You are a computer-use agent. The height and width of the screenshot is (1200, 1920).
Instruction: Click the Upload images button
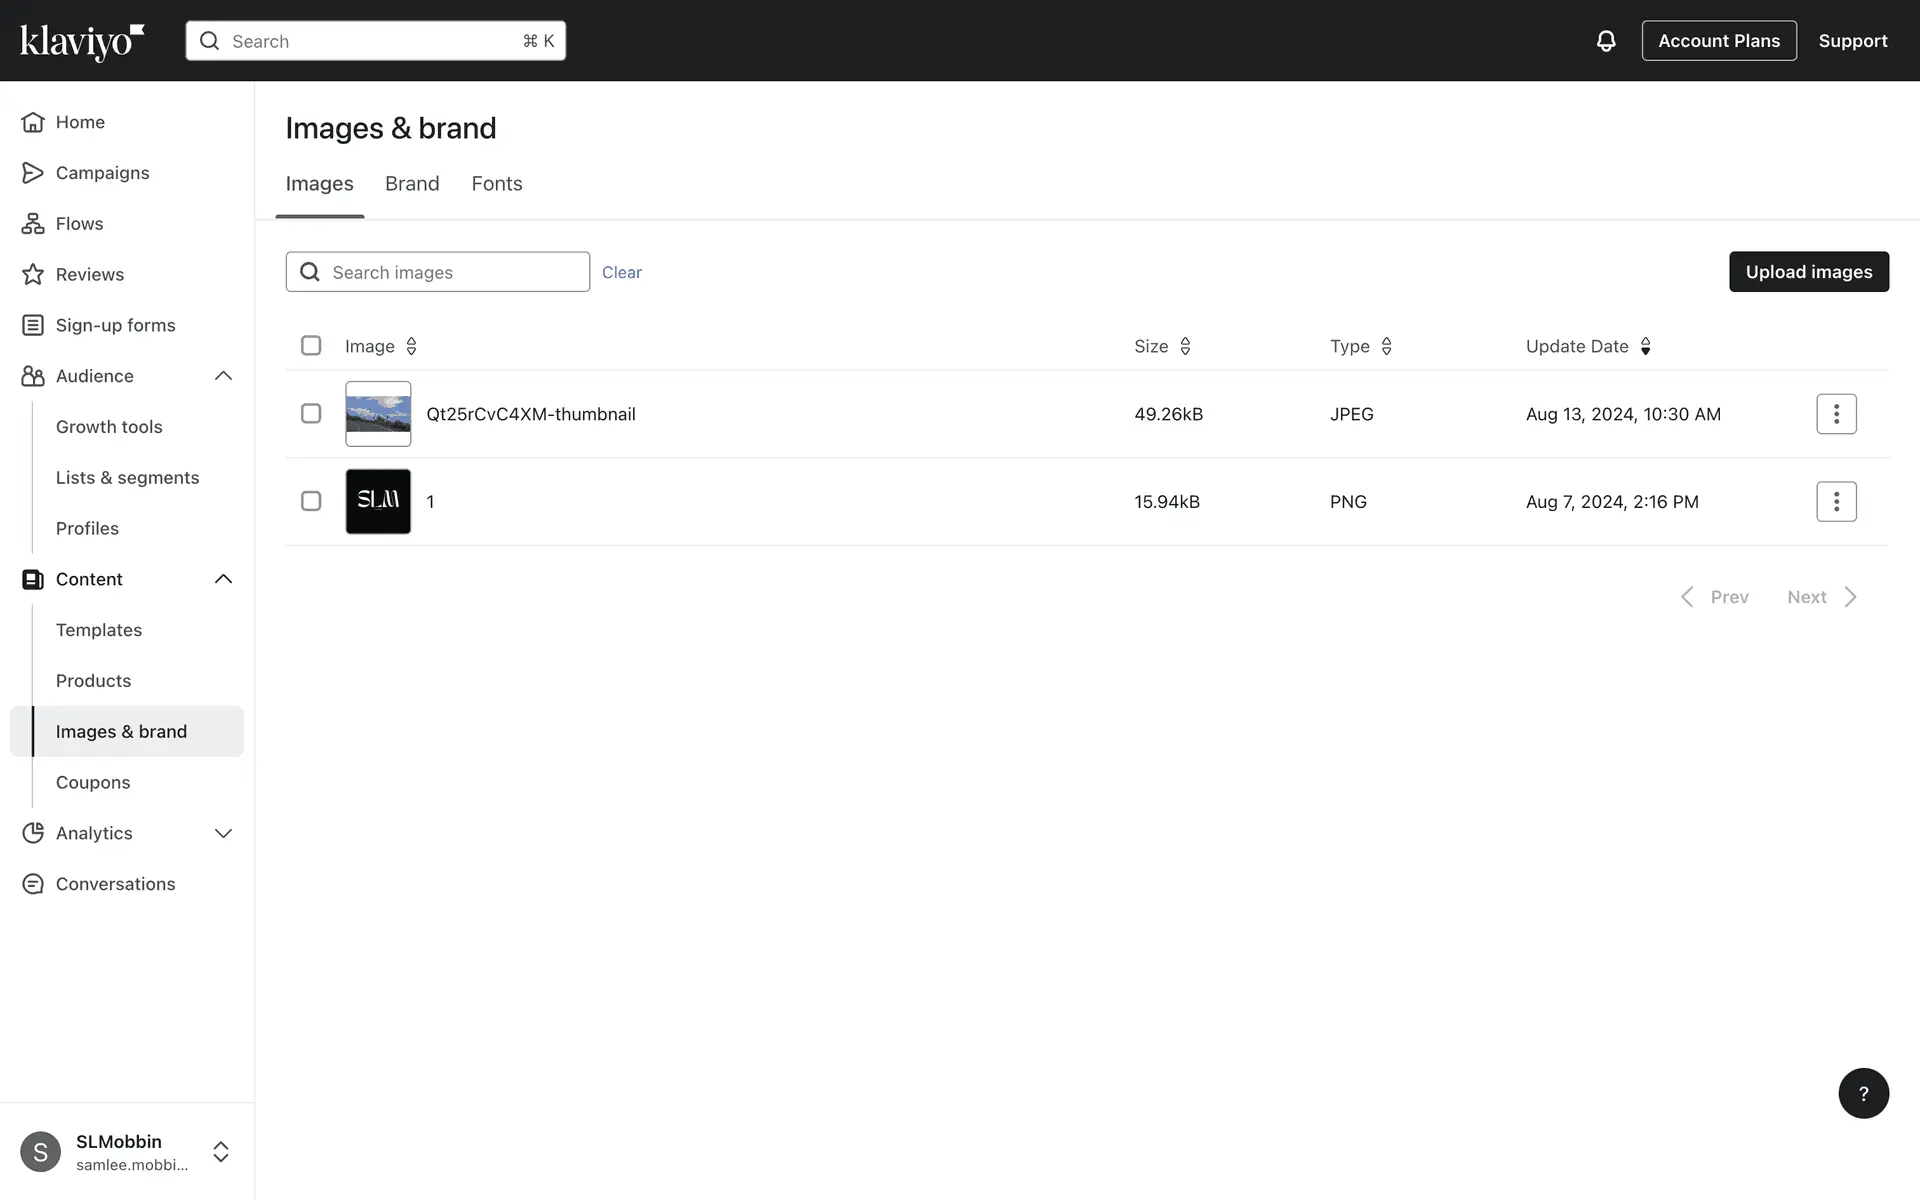click(x=1808, y=272)
